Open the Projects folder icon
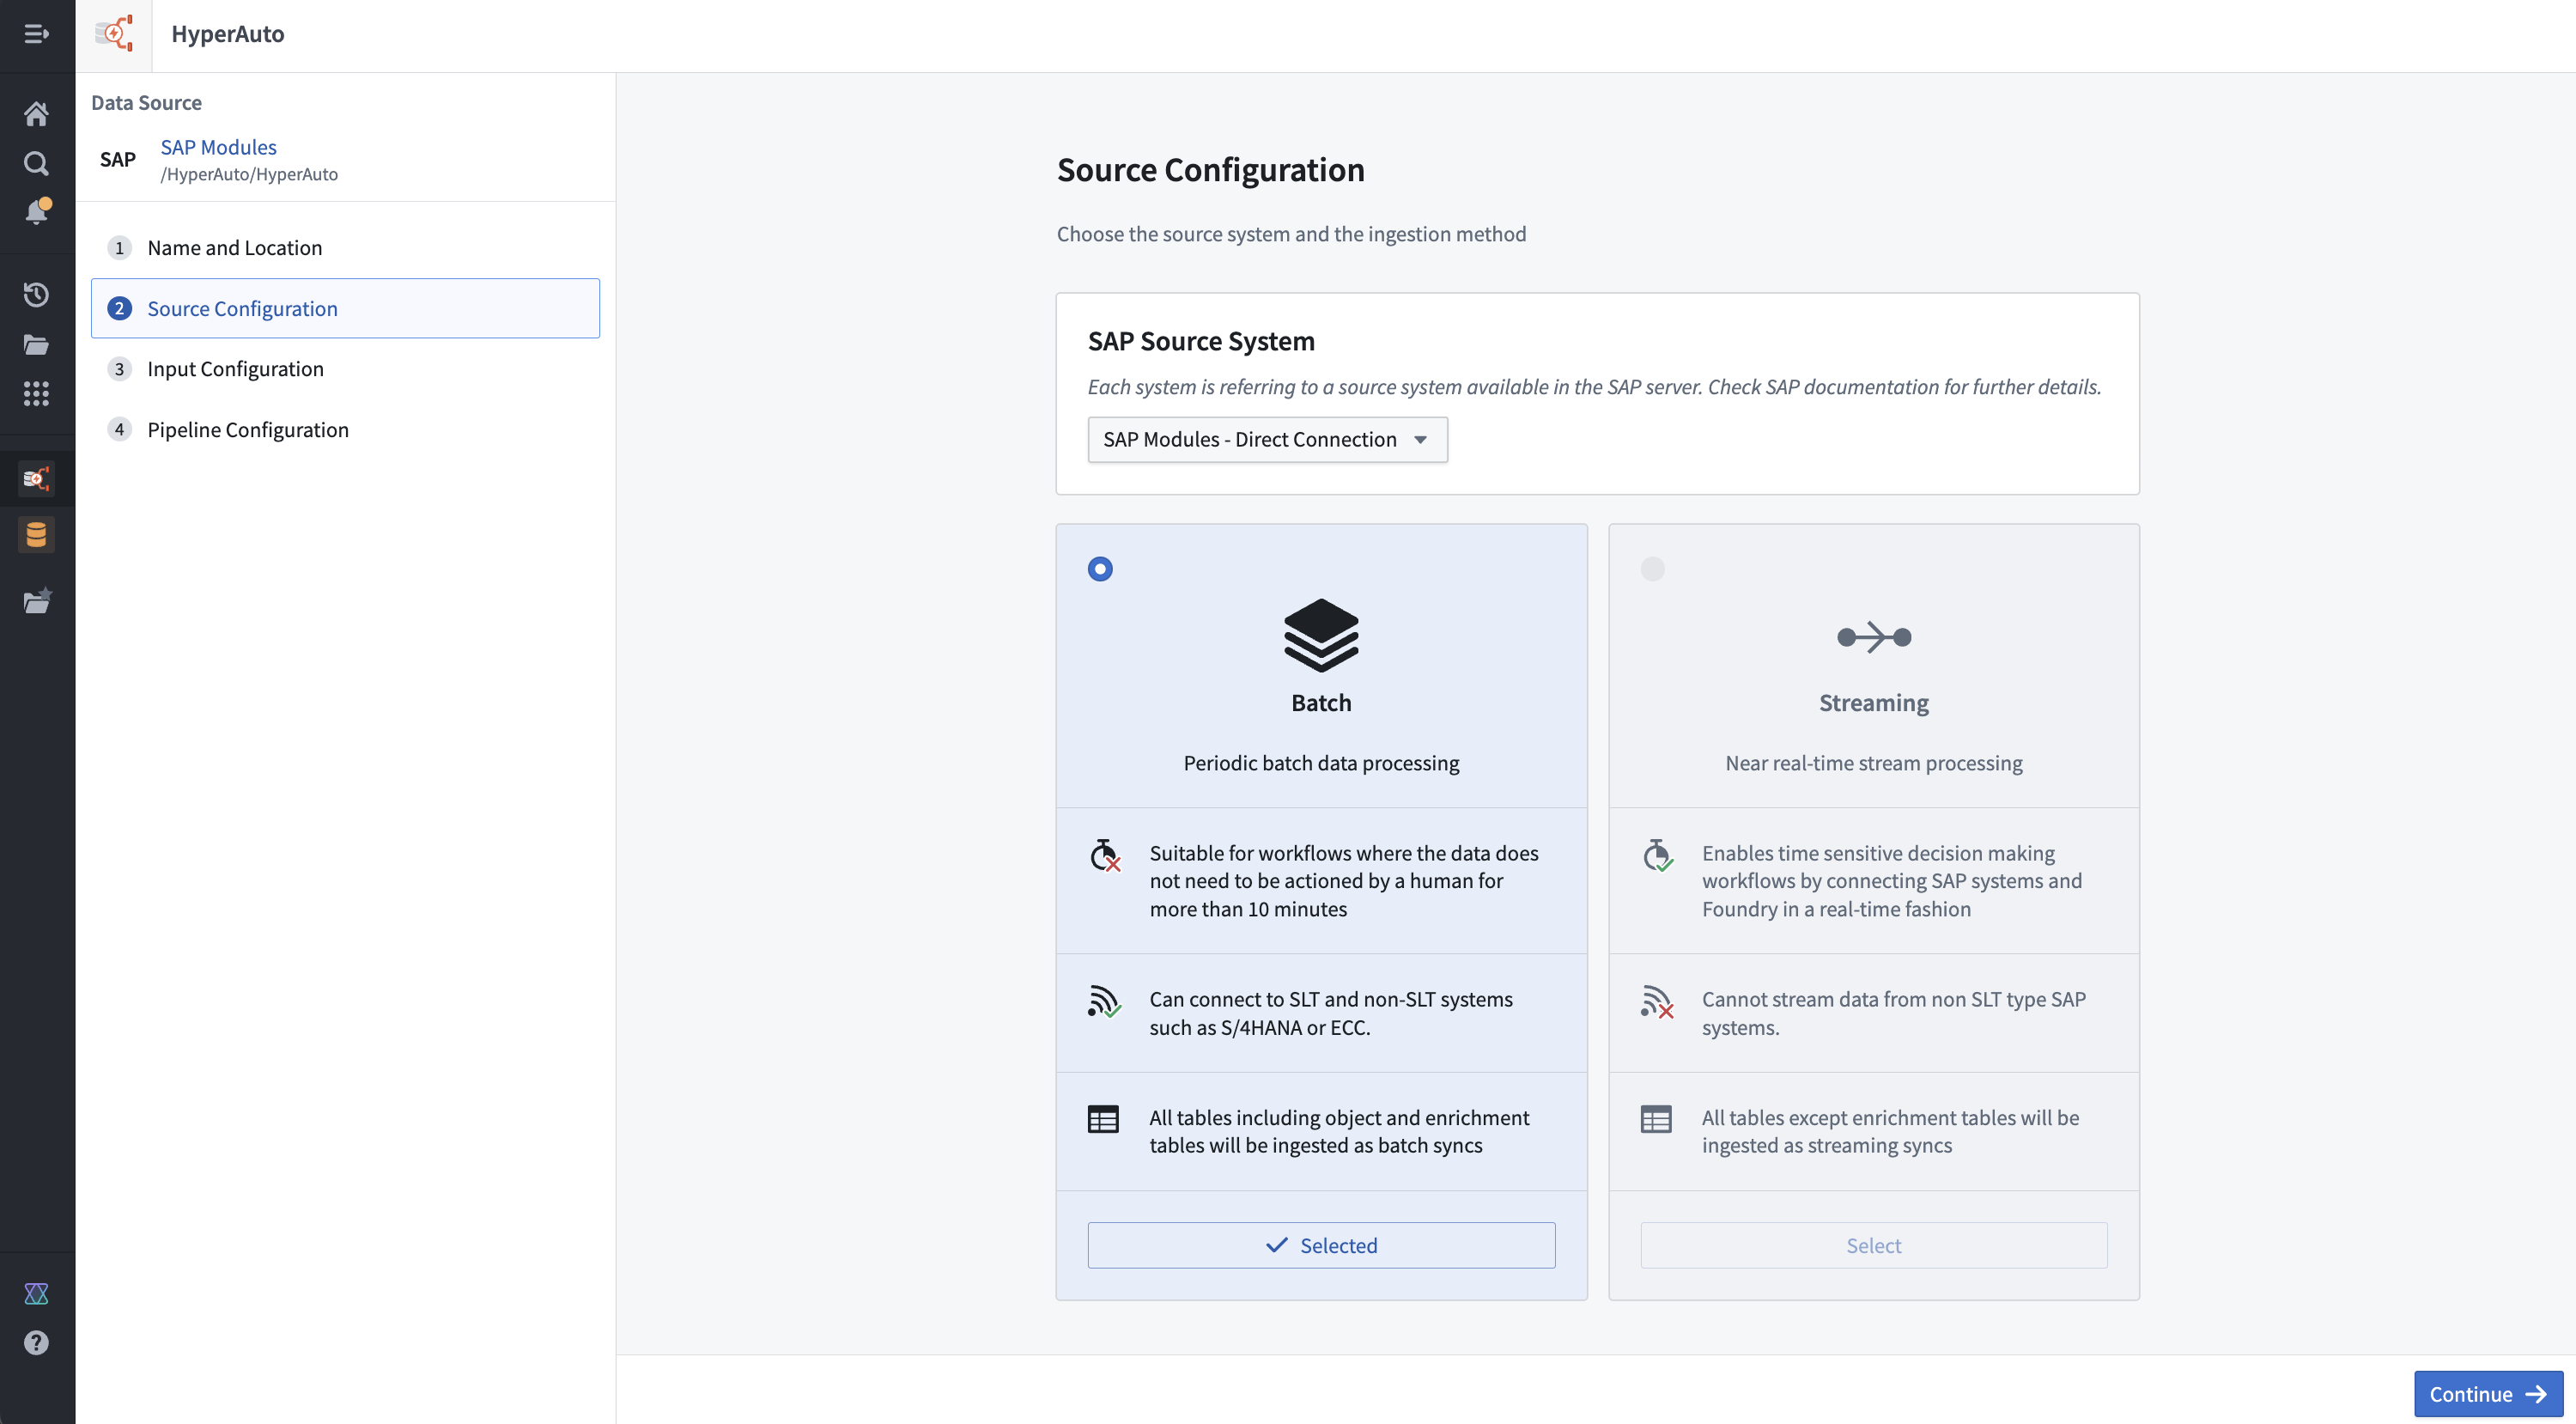Image resolution: width=2576 pixels, height=1424 pixels. click(x=37, y=345)
